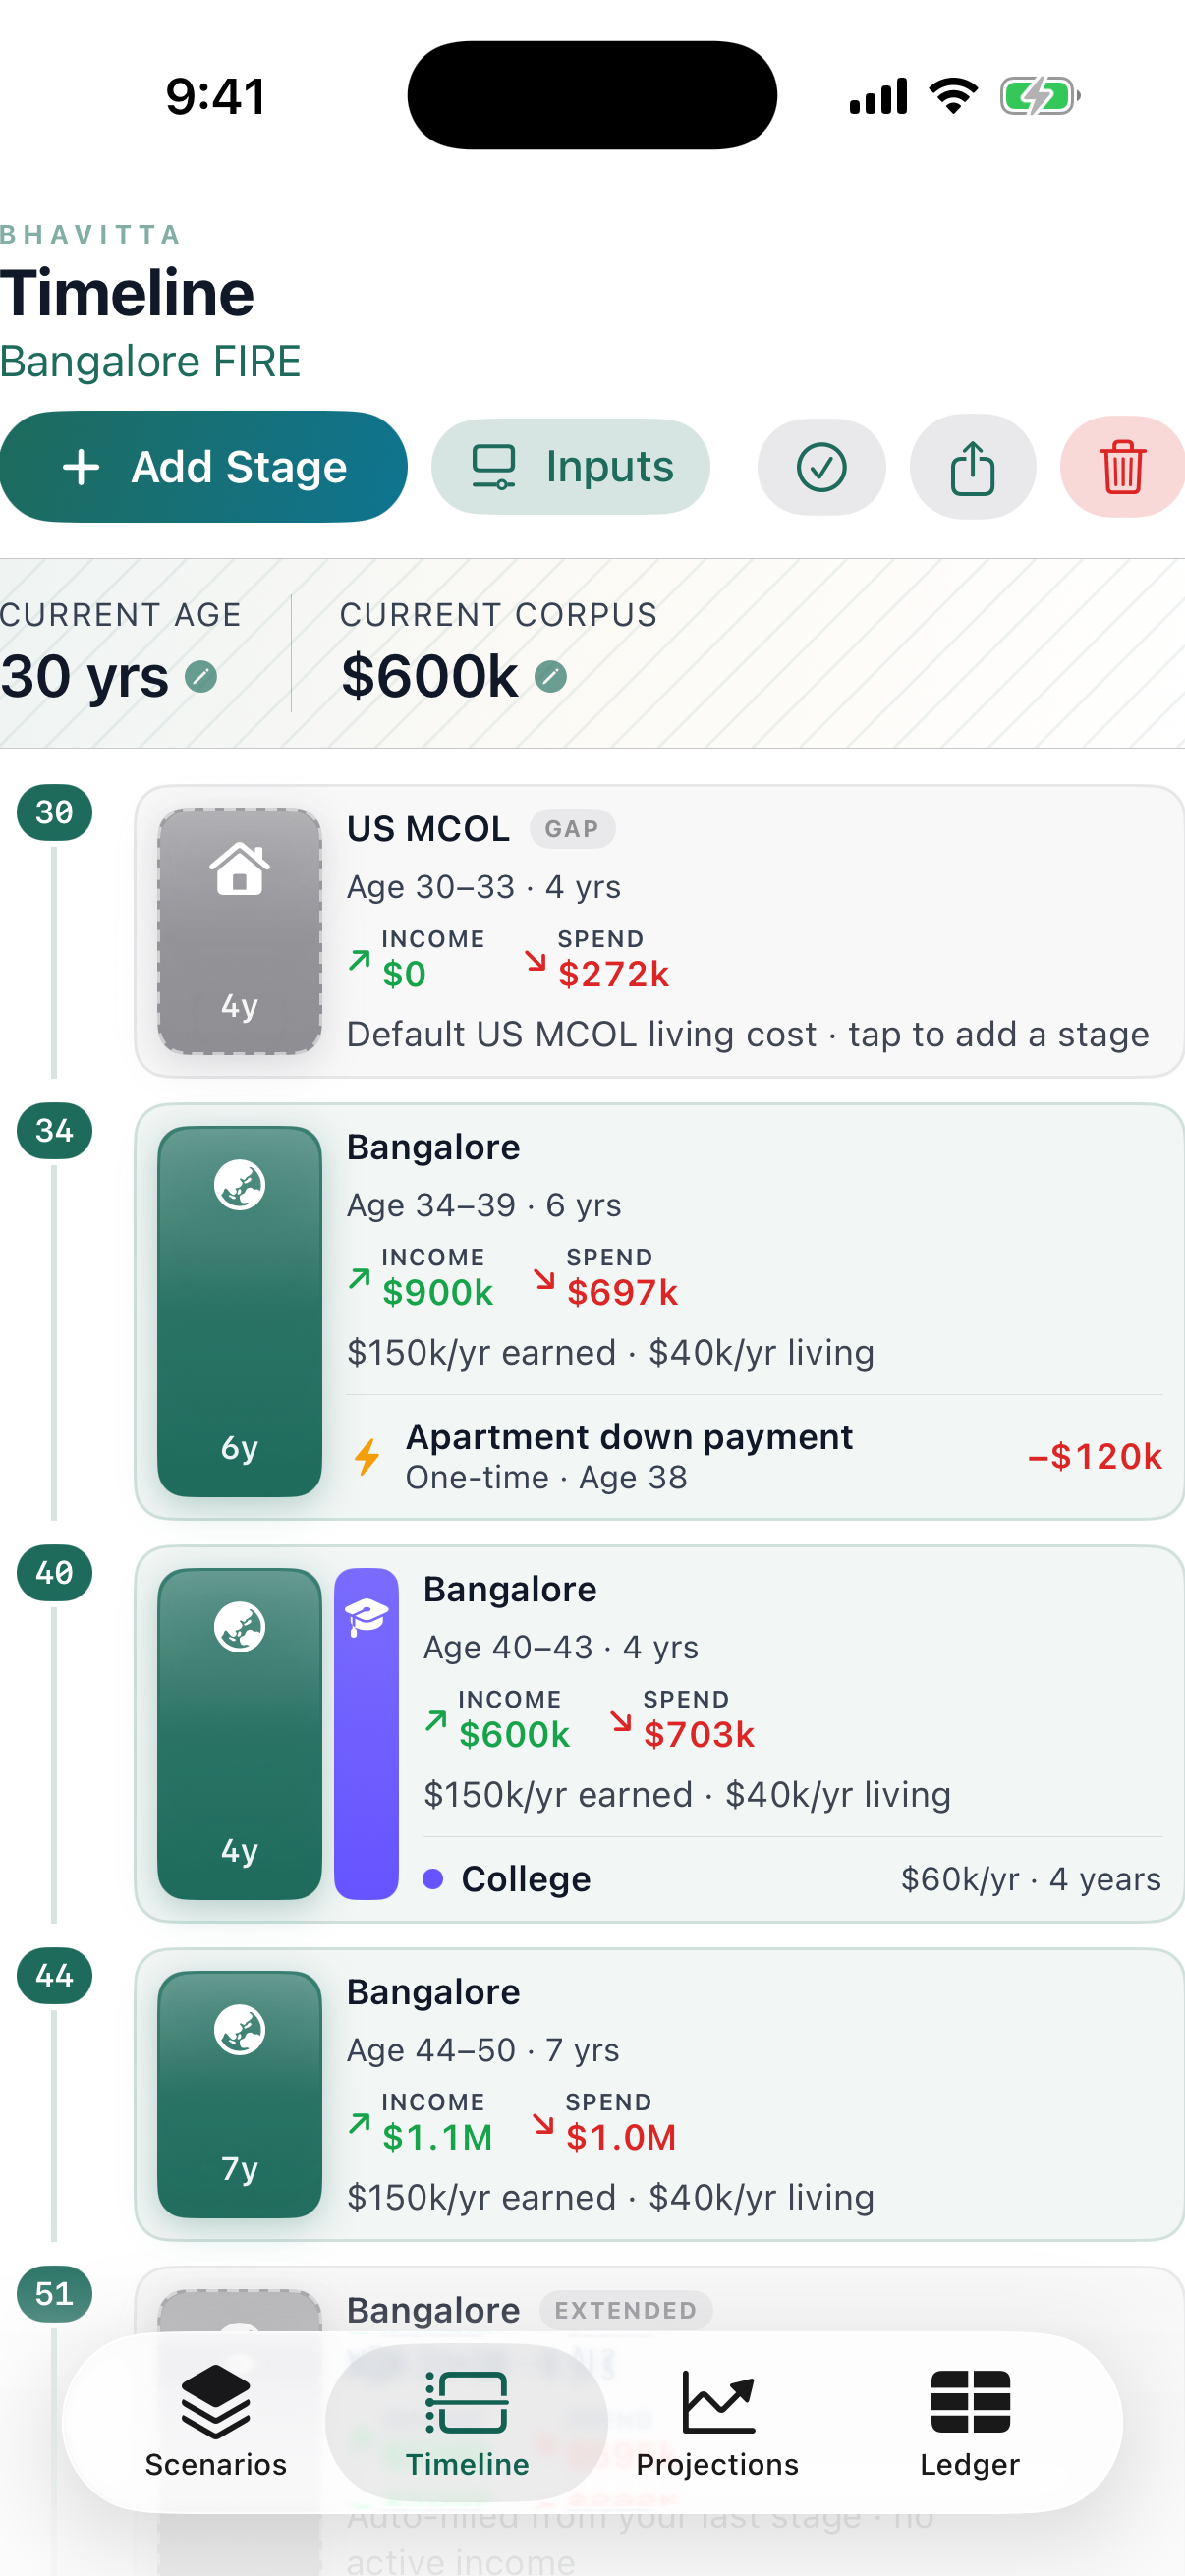The image size is (1185, 2576).
Task: Select the age 44 timeline marker
Action: pyautogui.click(x=54, y=1976)
